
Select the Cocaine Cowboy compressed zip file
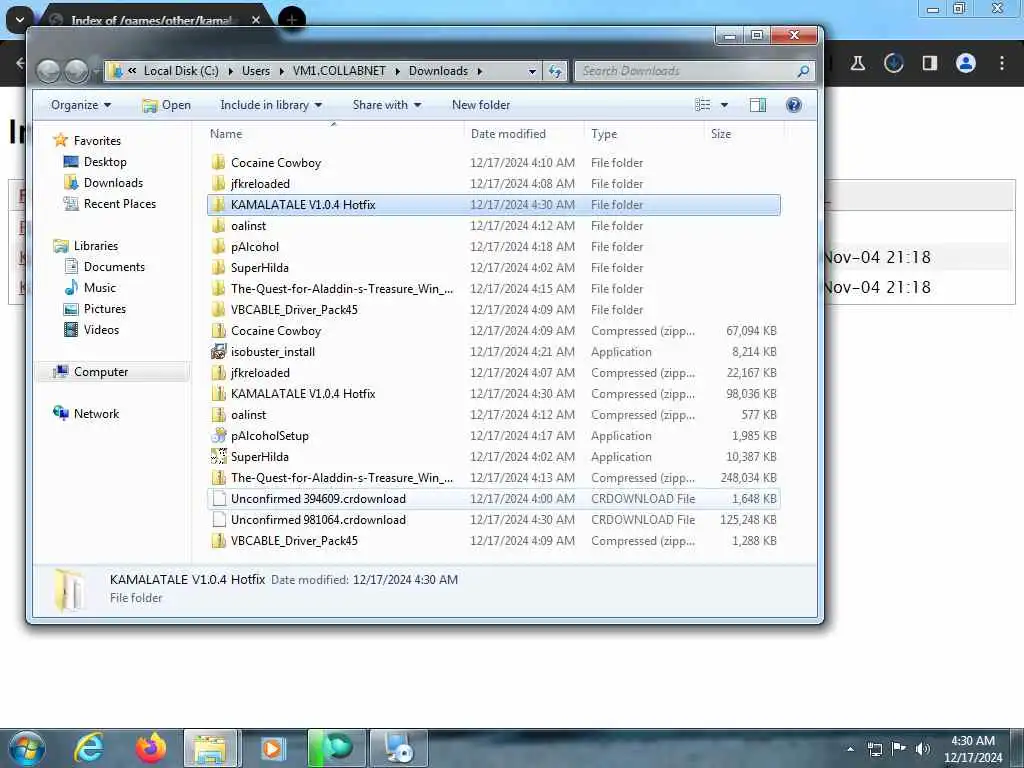click(x=494, y=330)
